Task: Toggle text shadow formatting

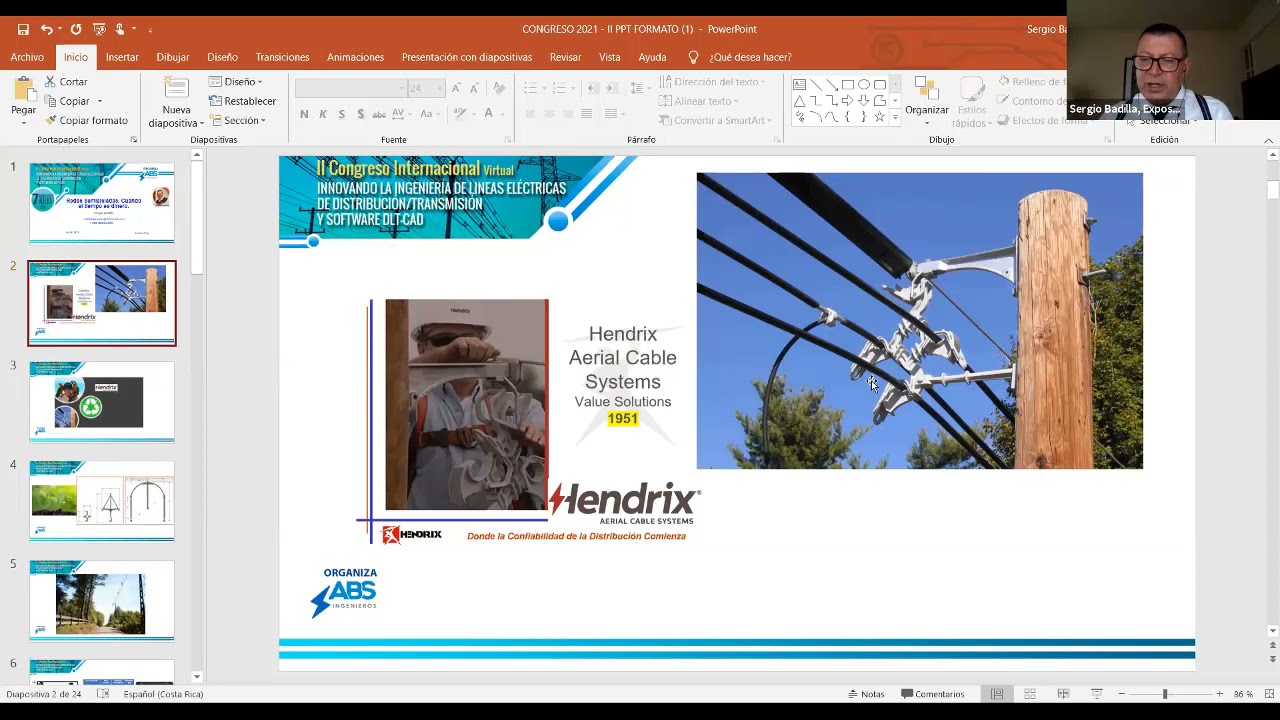Action: (361, 114)
